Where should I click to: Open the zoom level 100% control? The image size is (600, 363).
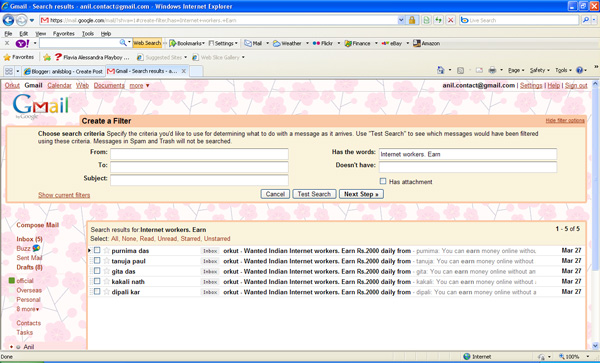[x=574, y=356]
